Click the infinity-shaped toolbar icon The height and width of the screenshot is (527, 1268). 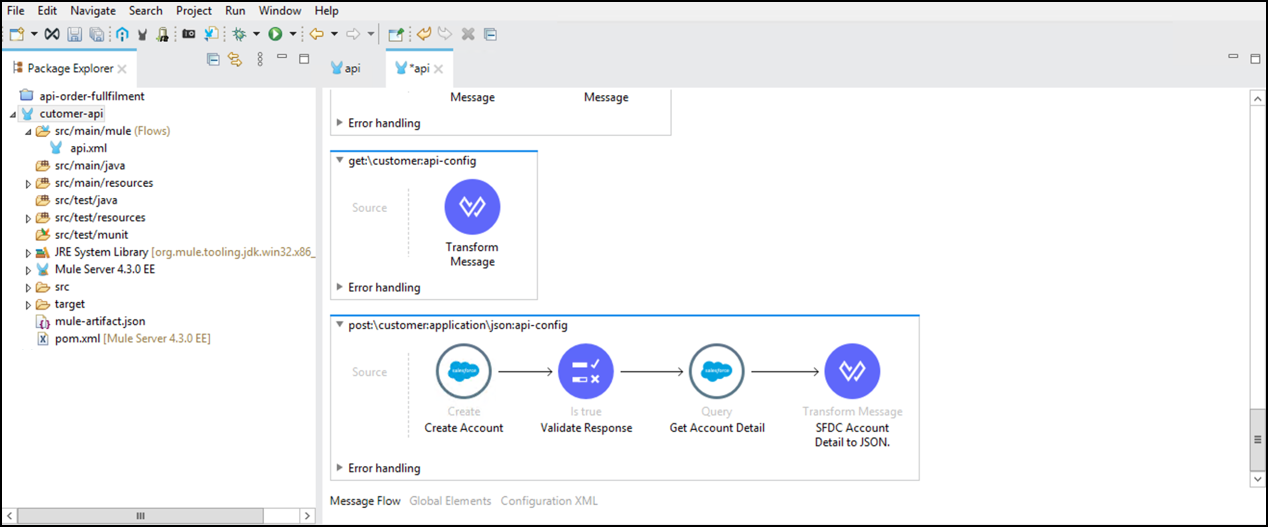(52, 34)
